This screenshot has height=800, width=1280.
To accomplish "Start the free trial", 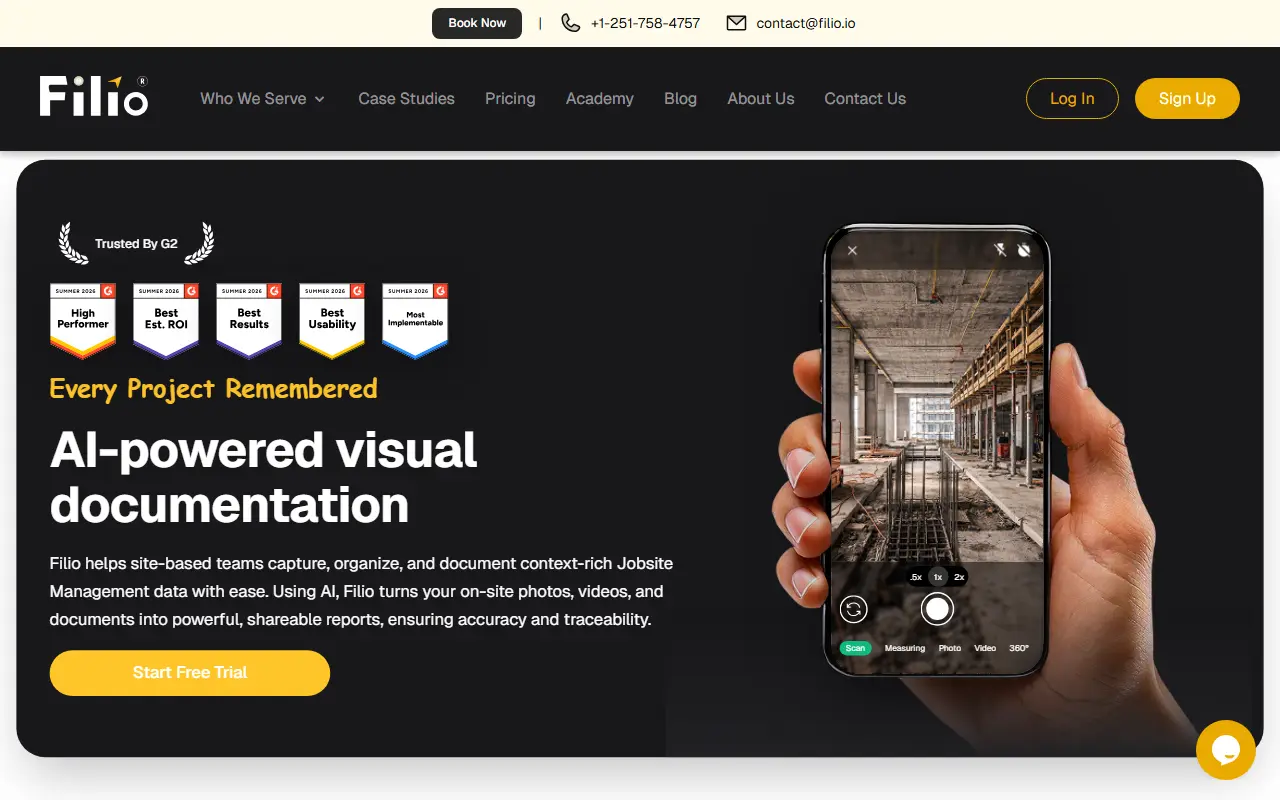I will click(x=190, y=673).
